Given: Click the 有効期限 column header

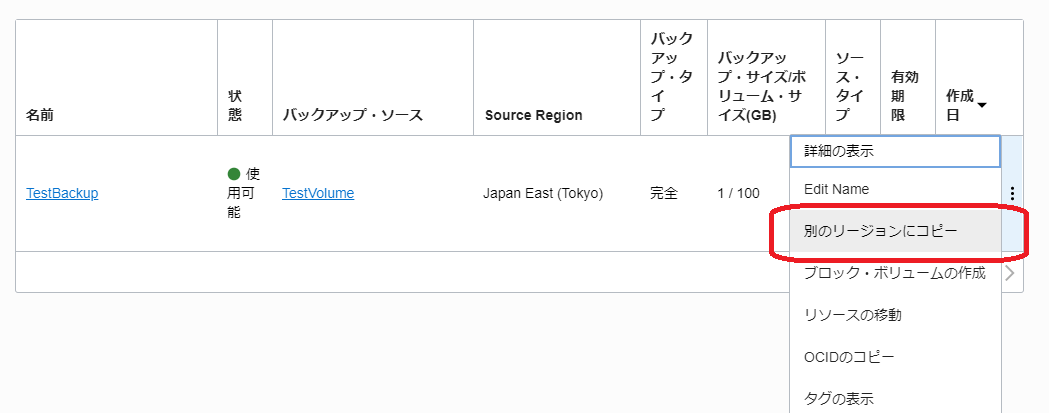Looking at the screenshot, I should (904, 96).
